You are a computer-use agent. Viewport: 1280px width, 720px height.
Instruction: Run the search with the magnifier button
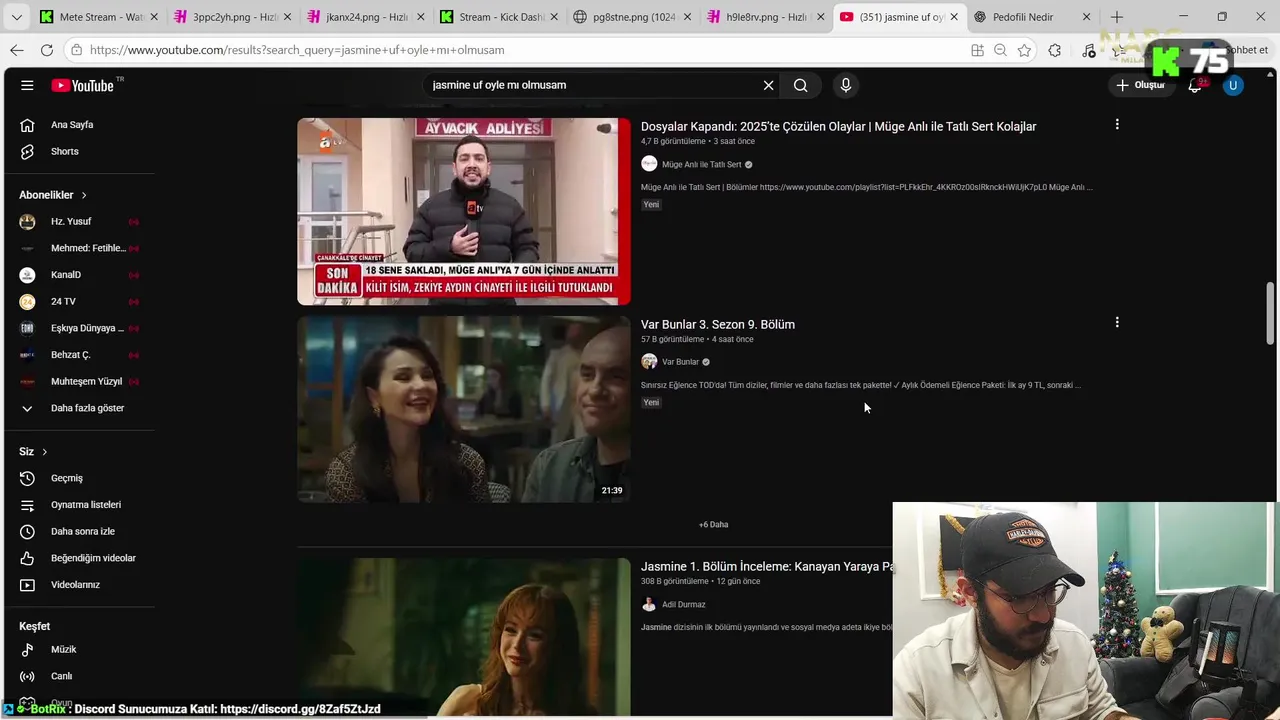coord(800,85)
